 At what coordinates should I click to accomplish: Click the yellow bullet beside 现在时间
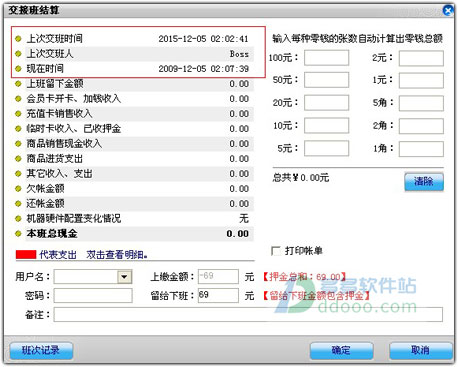(x=18, y=69)
